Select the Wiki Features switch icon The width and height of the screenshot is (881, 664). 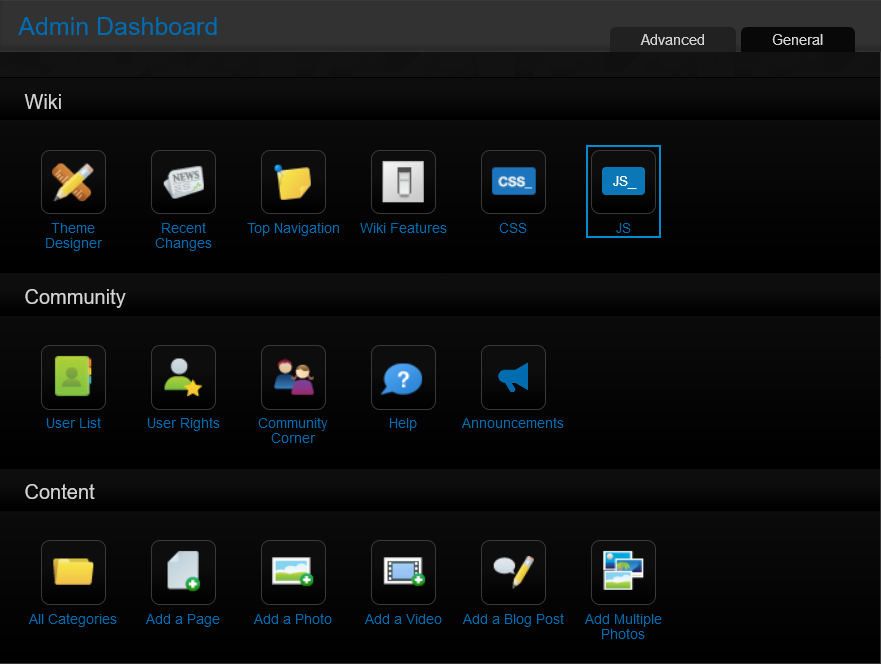point(403,182)
